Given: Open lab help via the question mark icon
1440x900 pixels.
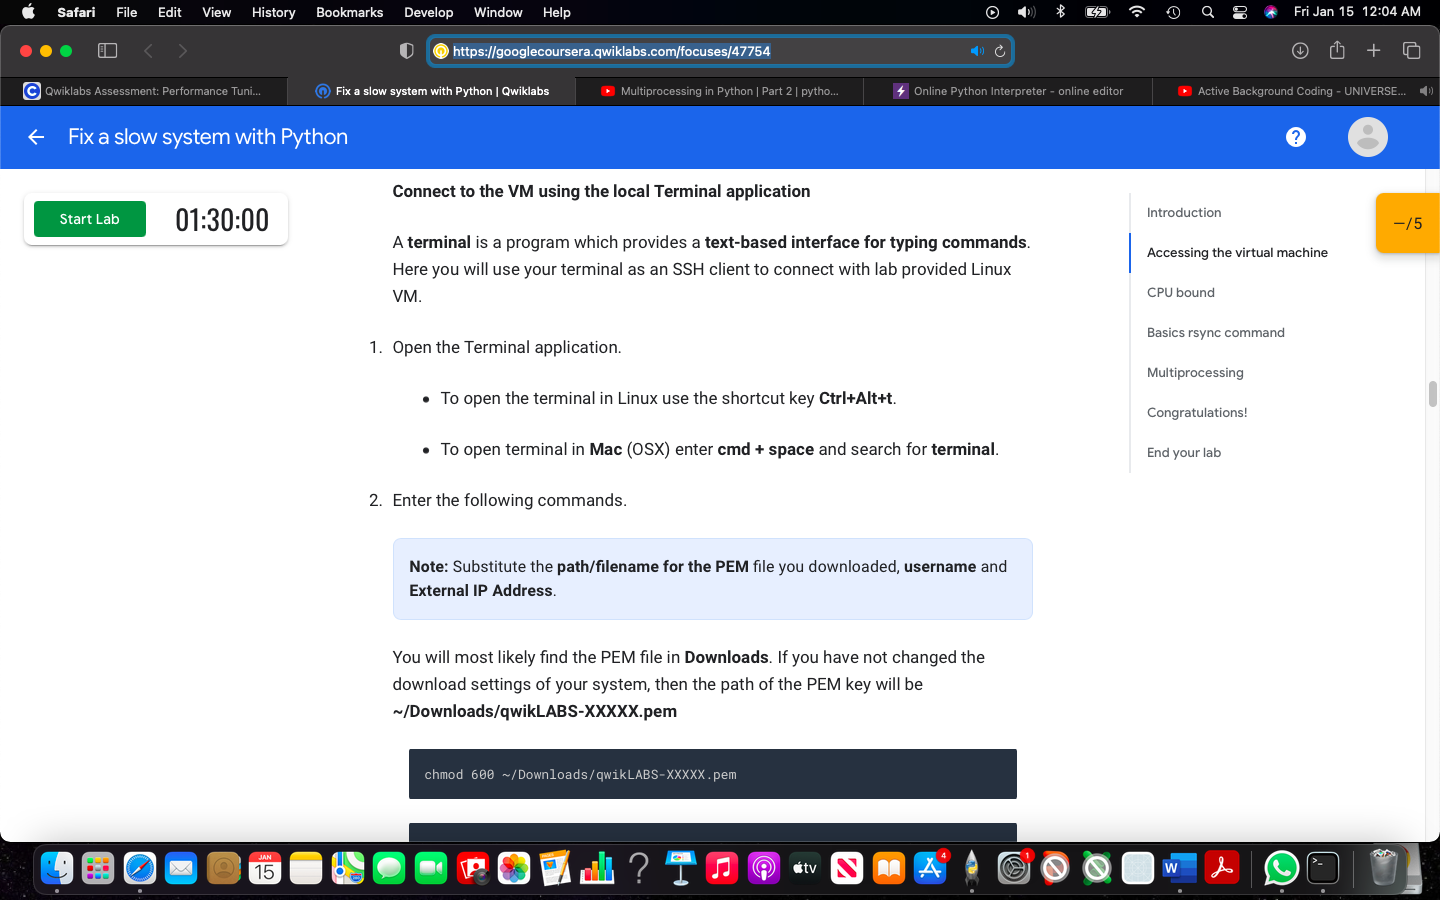Looking at the screenshot, I should click(1296, 137).
